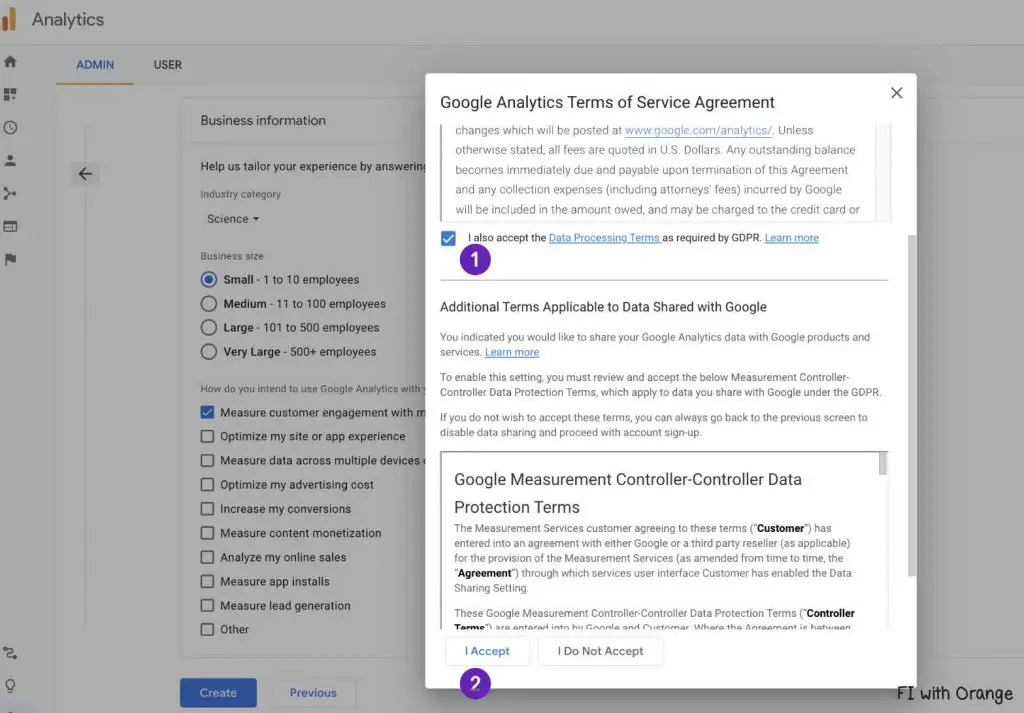The height and width of the screenshot is (713, 1024).
Task: Click the dialog's main vertical scrollbar
Action: (x=912, y=405)
